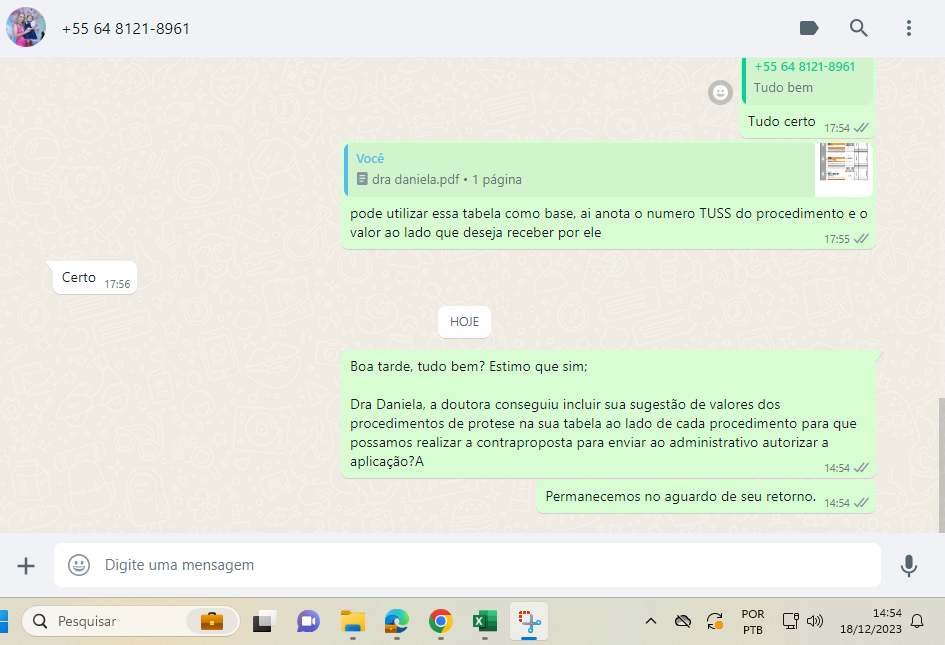Record a voice message with microphone
The width and height of the screenshot is (945, 645).
(908, 566)
